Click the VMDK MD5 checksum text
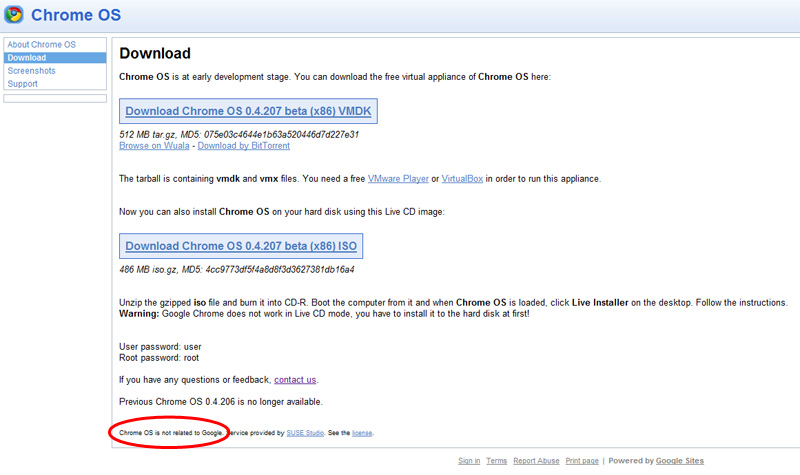 click(239, 135)
